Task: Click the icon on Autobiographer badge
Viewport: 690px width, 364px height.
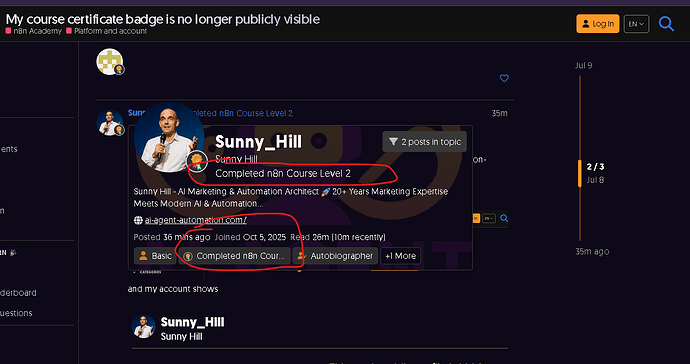Action: coord(301,256)
